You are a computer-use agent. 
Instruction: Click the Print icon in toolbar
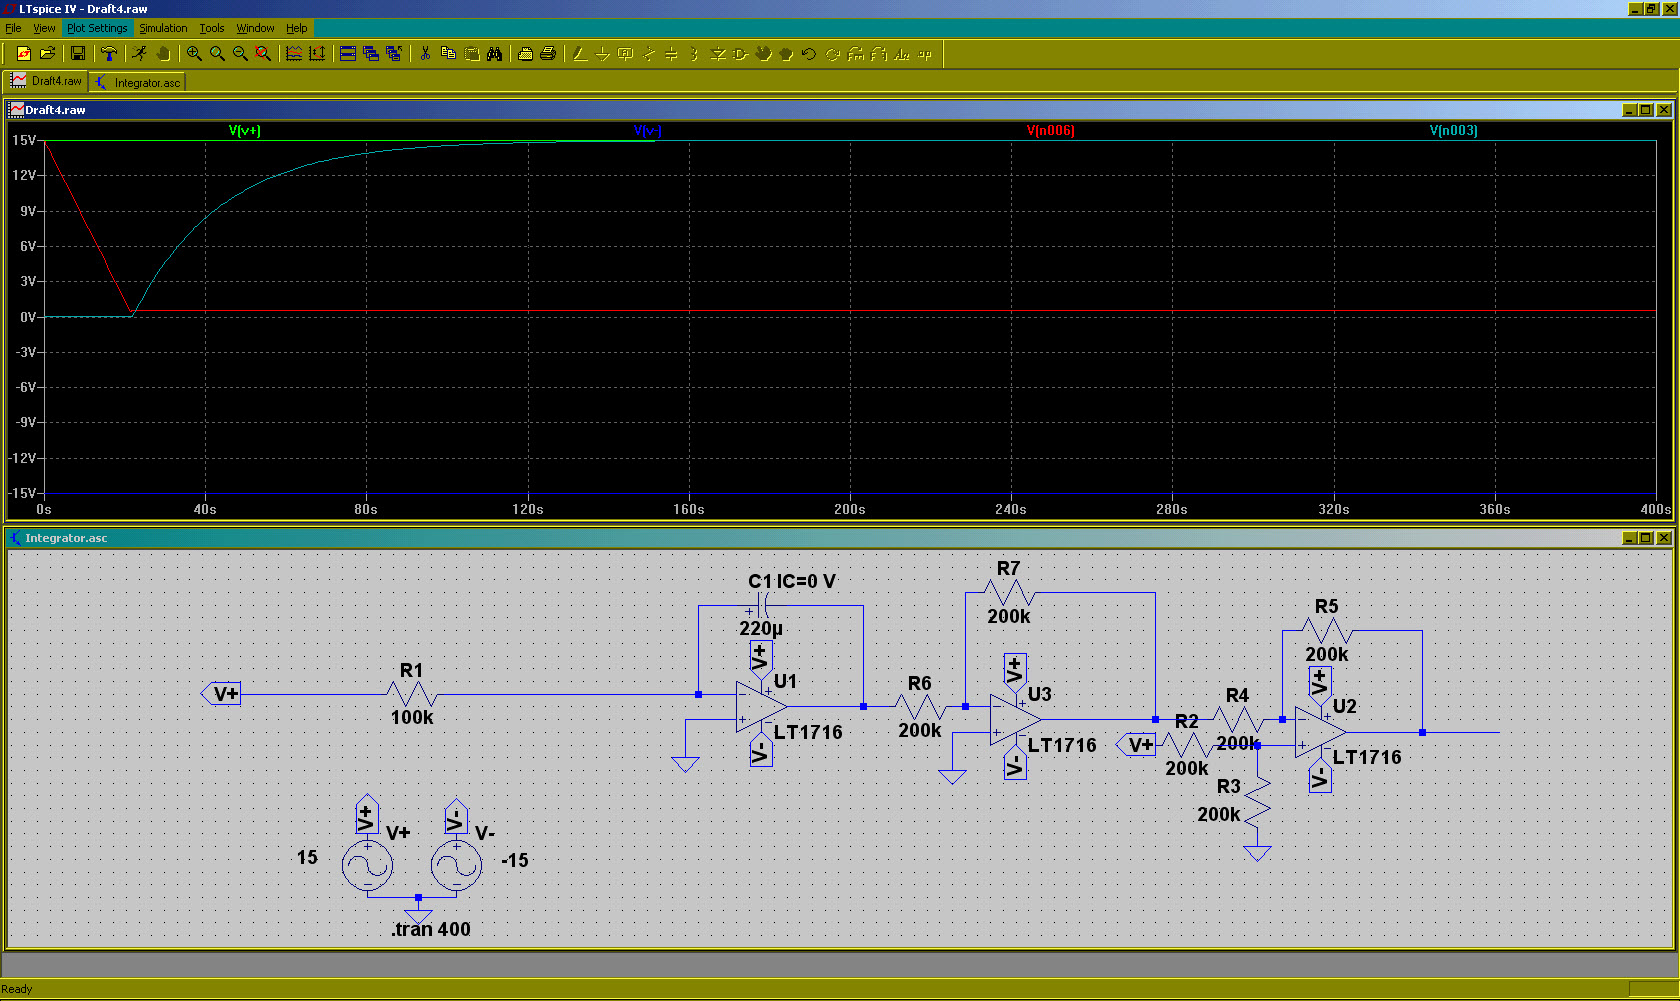click(x=548, y=54)
